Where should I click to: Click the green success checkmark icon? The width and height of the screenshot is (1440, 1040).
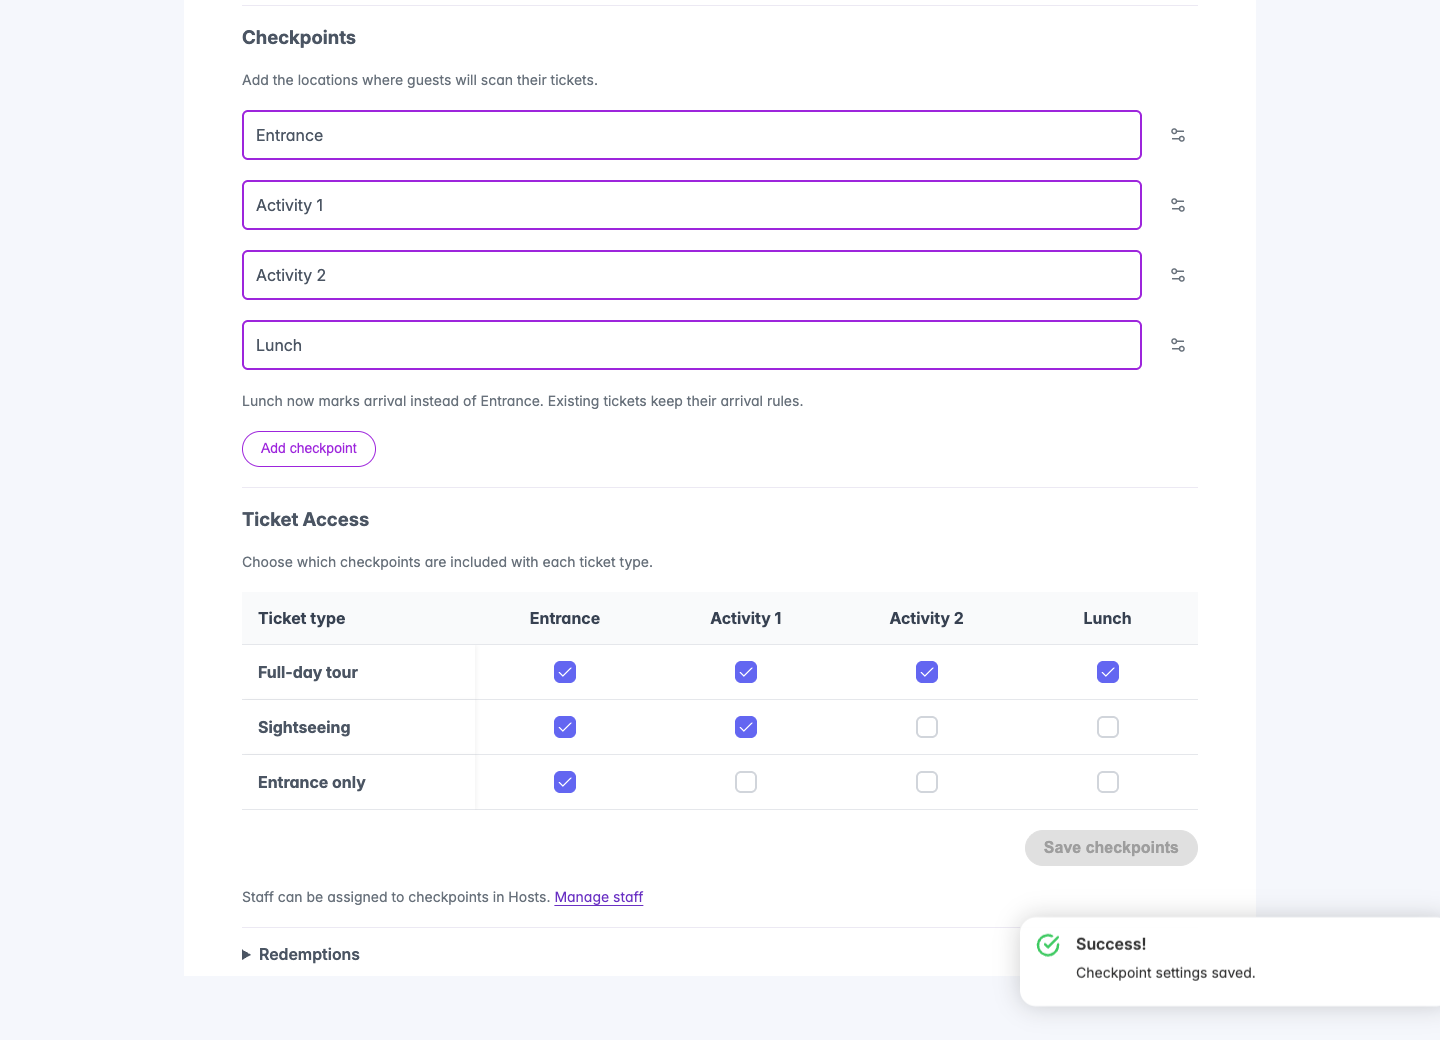(x=1048, y=945)
